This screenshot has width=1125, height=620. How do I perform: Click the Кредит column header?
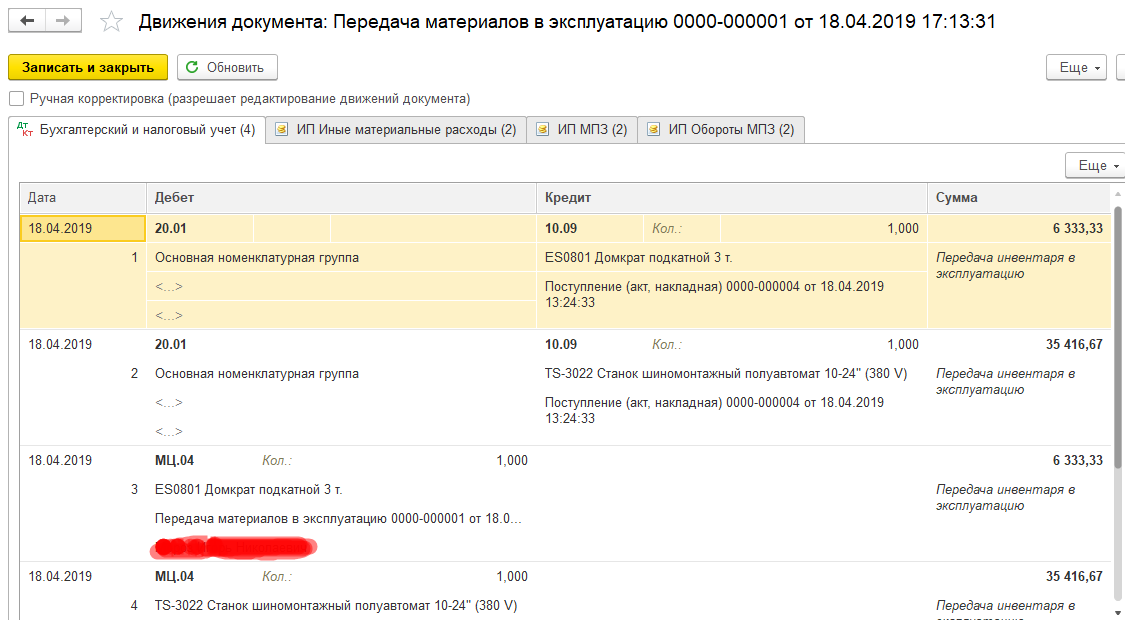pyautogui.click(x=730, y=198)
